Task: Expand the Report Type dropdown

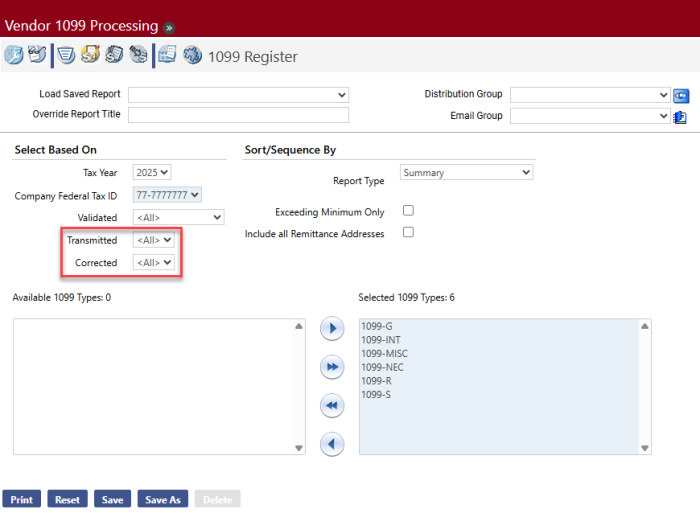Action: [x=466, y=173]
